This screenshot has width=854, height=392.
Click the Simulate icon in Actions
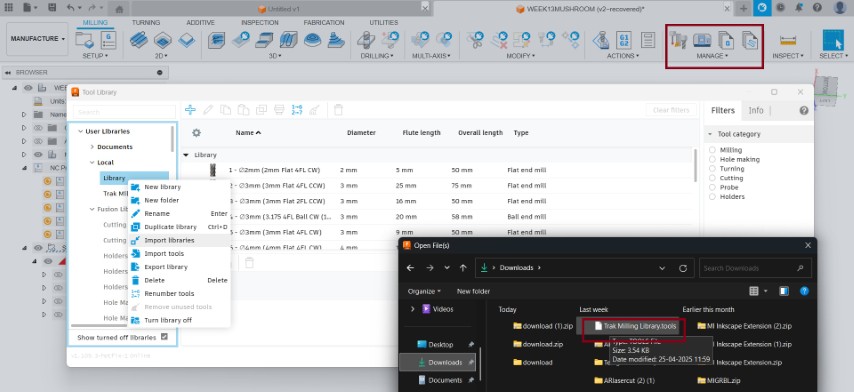[x=601, y=39]
